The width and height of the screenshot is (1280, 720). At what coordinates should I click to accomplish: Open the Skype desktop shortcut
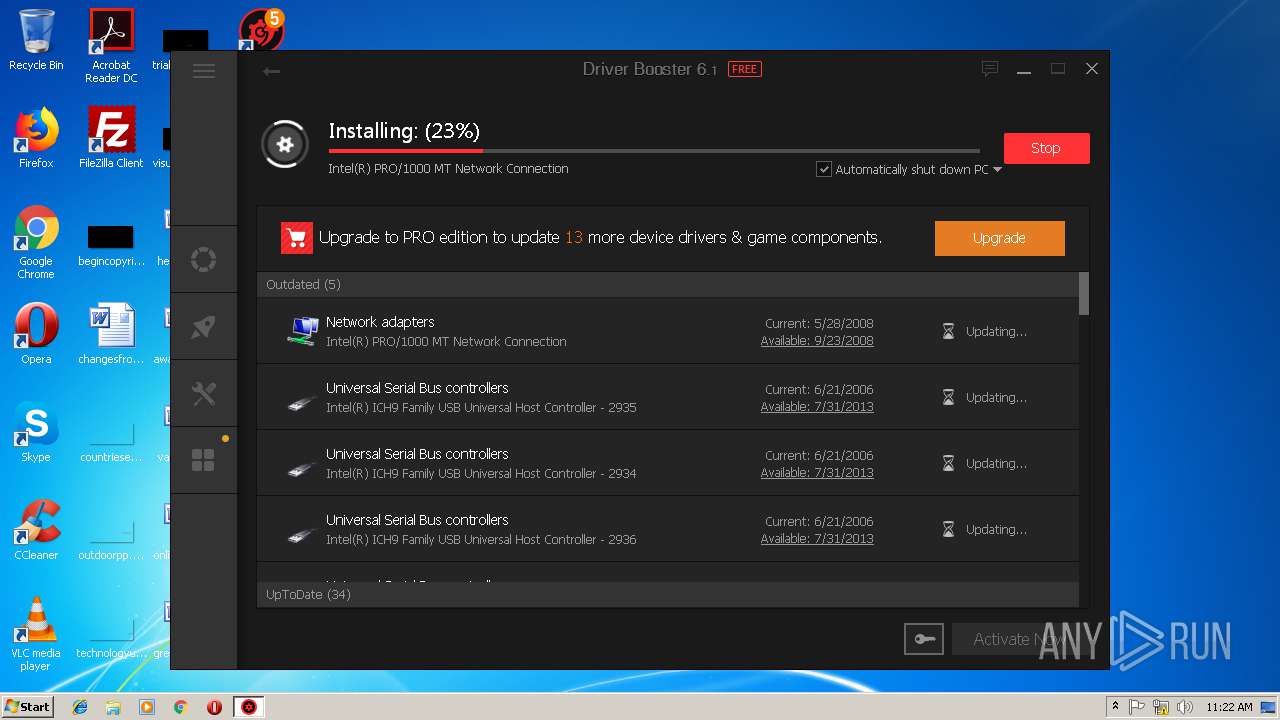(x=36, y=432)
